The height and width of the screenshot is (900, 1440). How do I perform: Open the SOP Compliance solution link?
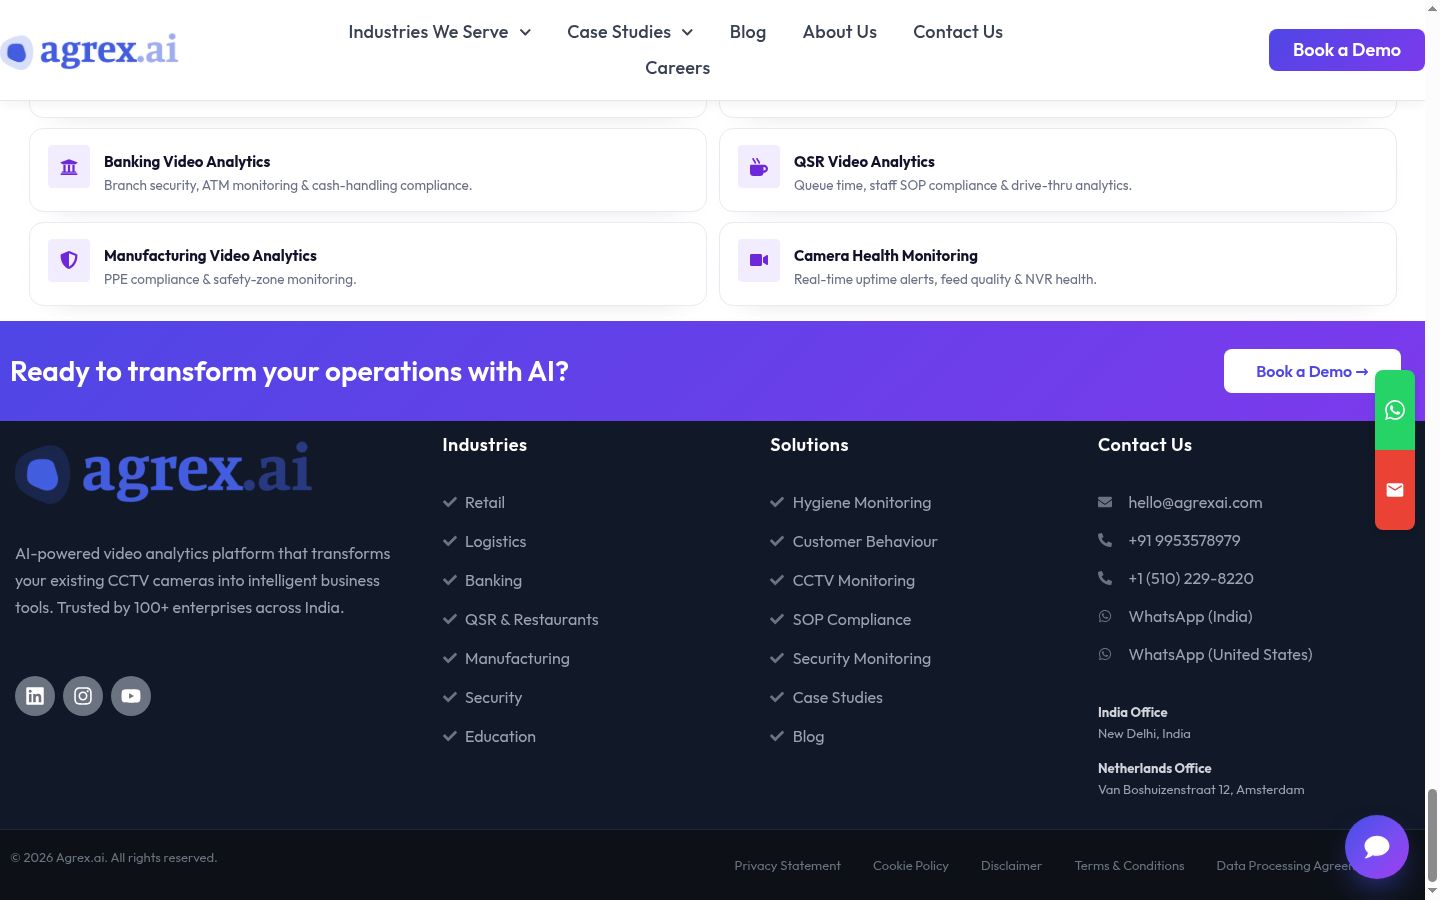click(852, 620)
